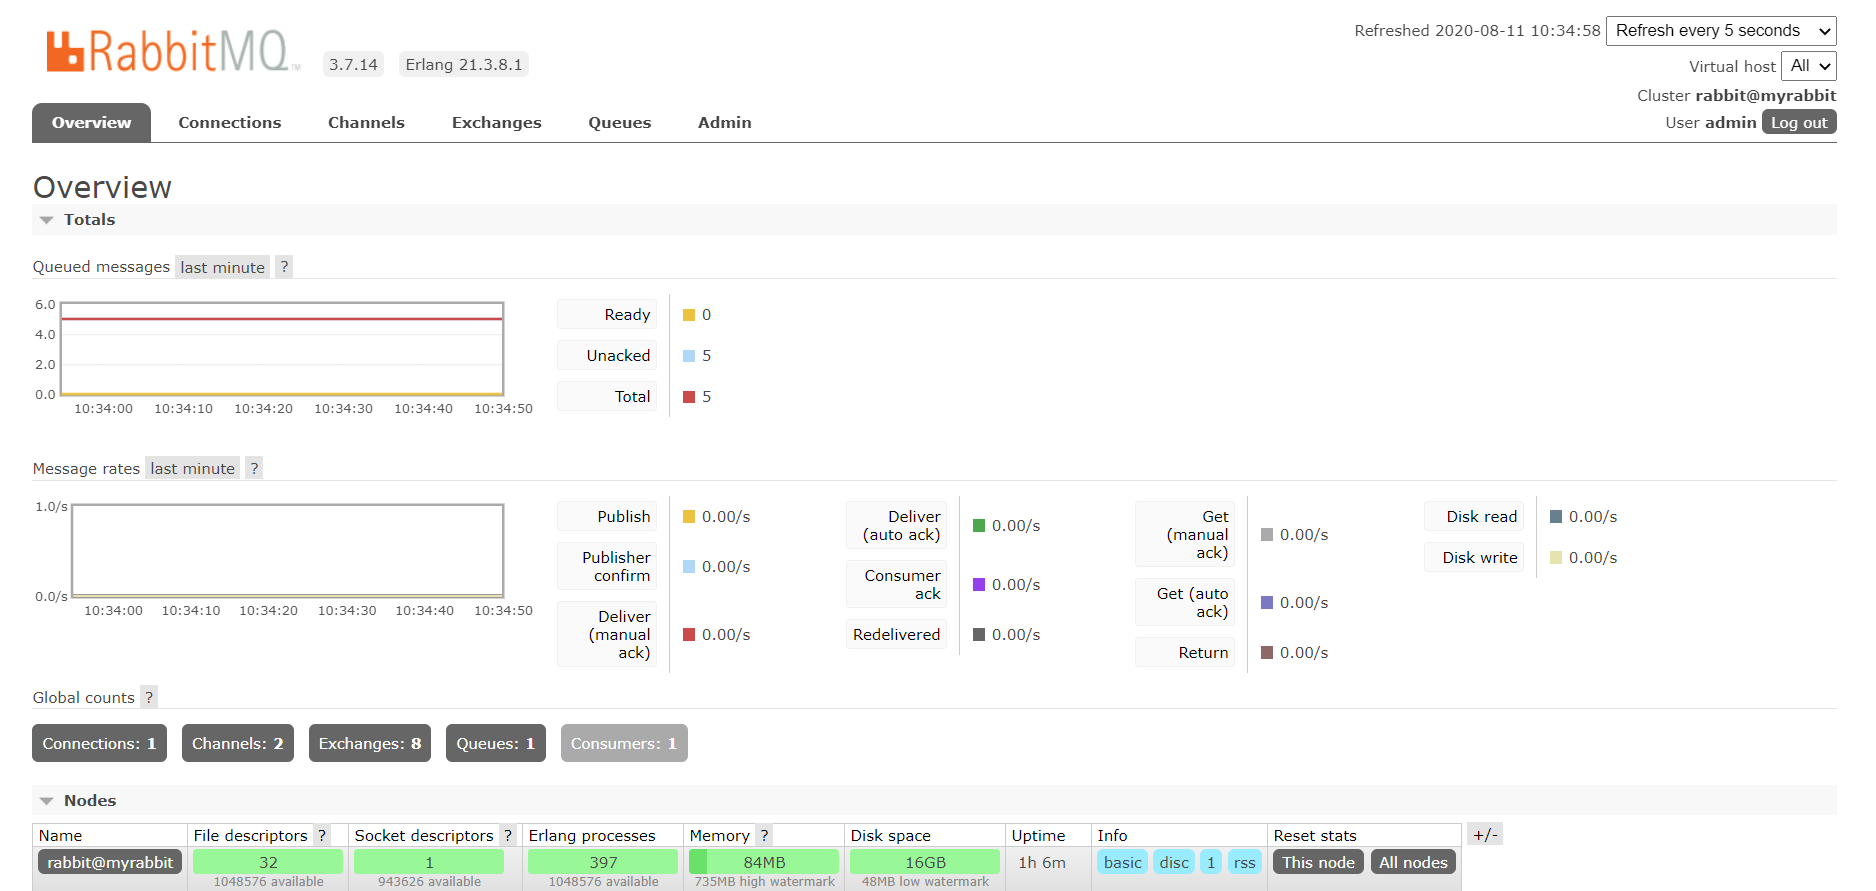Click the Ready yellow color swatch

pyautogui.click(x=689, y=315)
